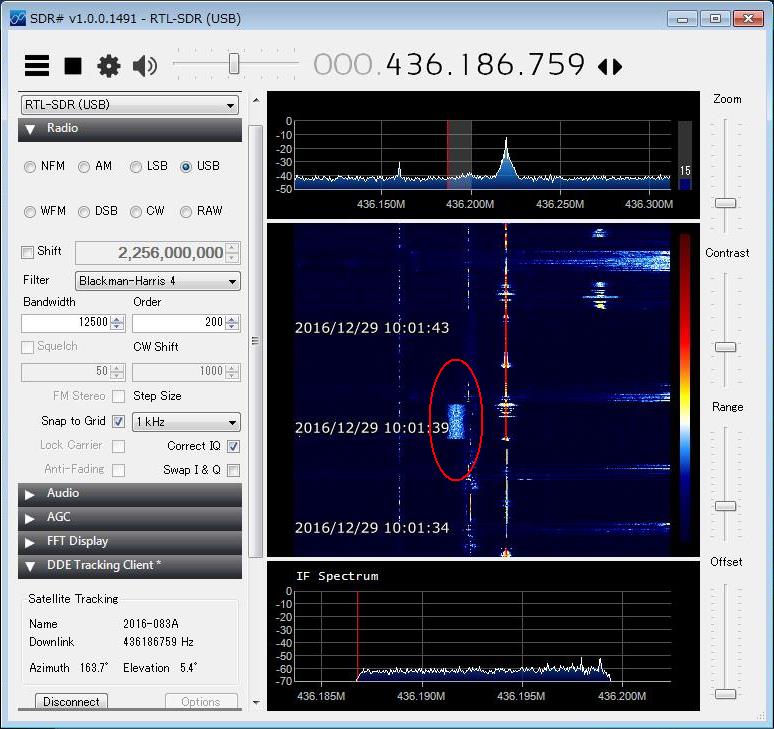Viewport: 774px width, 729px height.
Task: Click the side panel scroll down arrow
Action: coord(256,702)
